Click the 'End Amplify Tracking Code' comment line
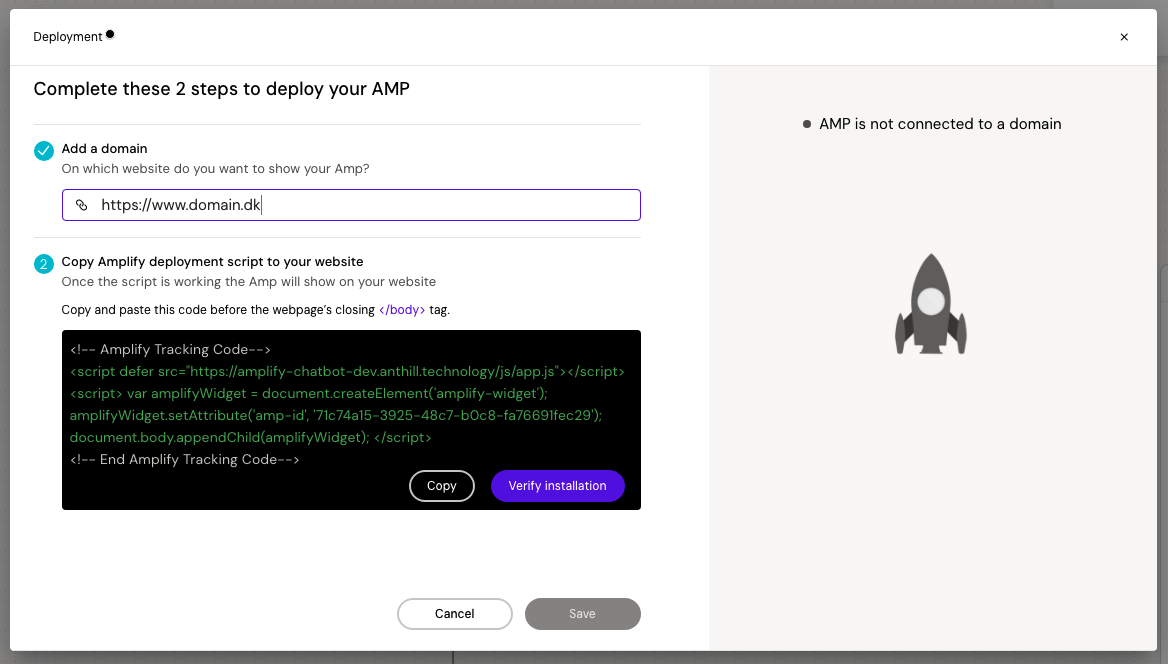Image resolution: width=1168 pixels, height=664 pixels. tap(185, 460)
